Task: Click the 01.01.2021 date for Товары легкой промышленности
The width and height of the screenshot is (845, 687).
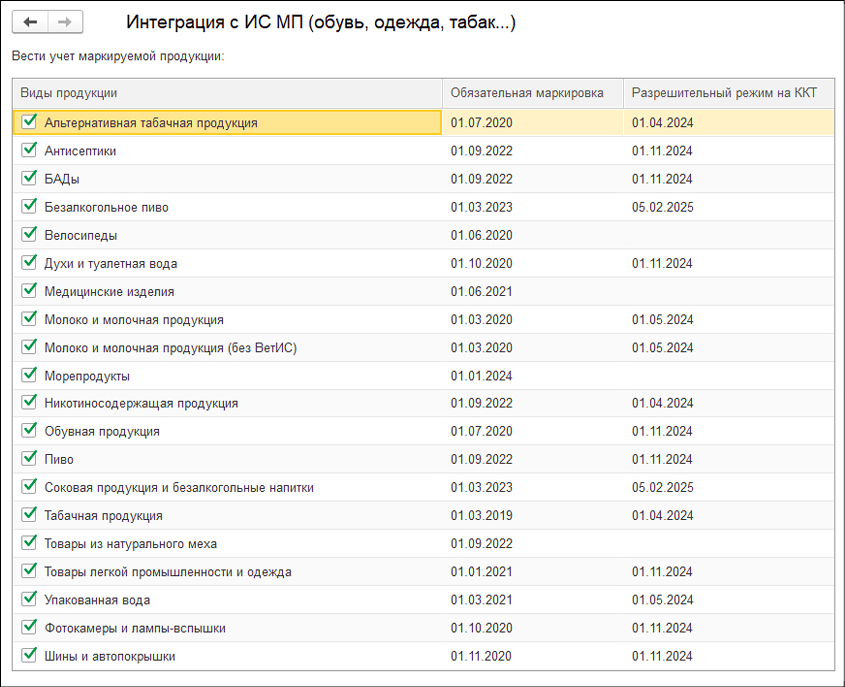Action: coord(482,572)
